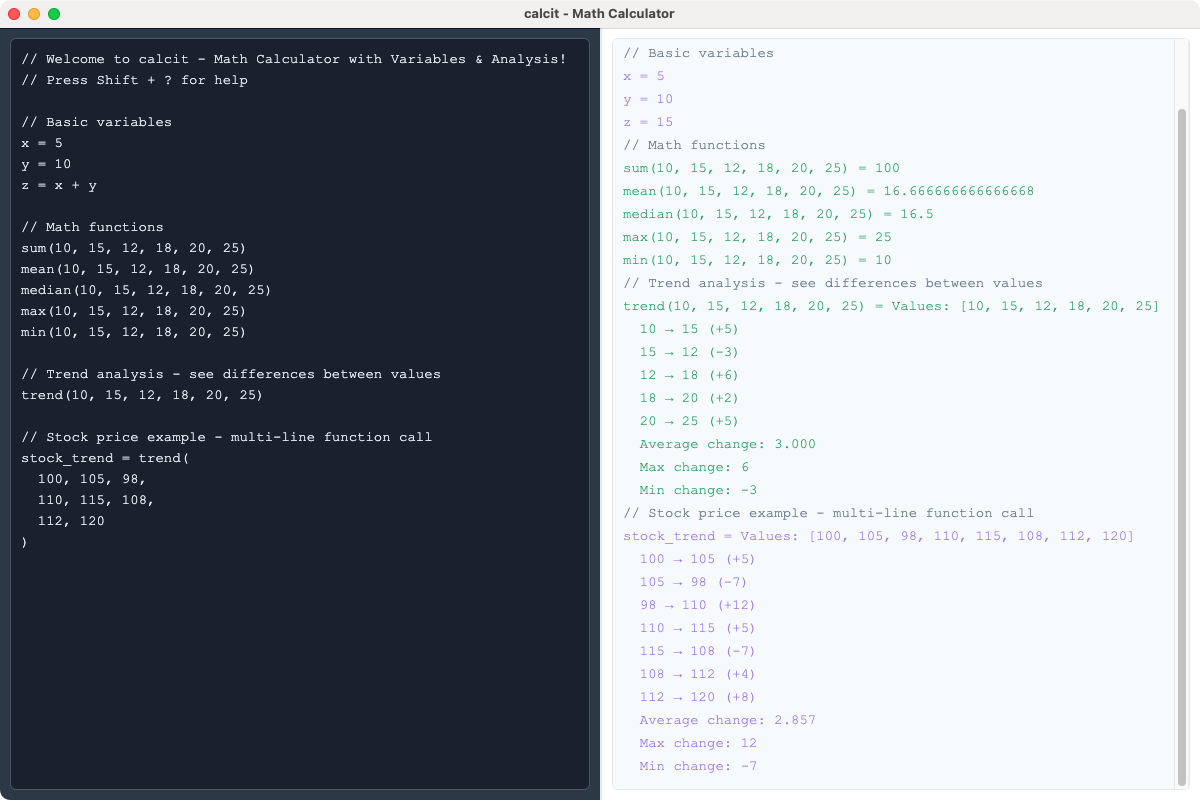Click the max function call line

point(133,310)
